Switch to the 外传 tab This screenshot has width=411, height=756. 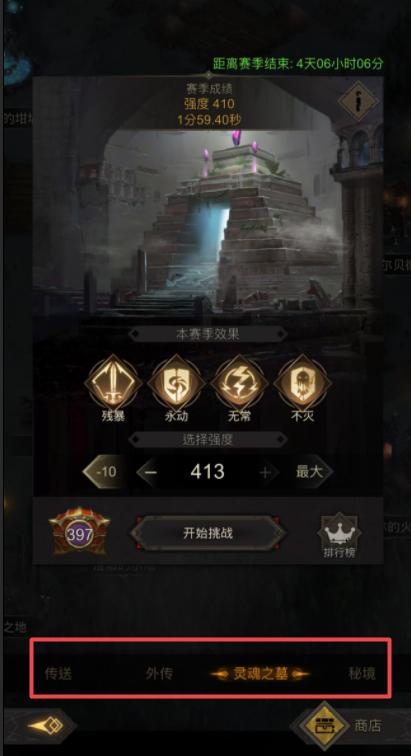(x=159, y=673)
